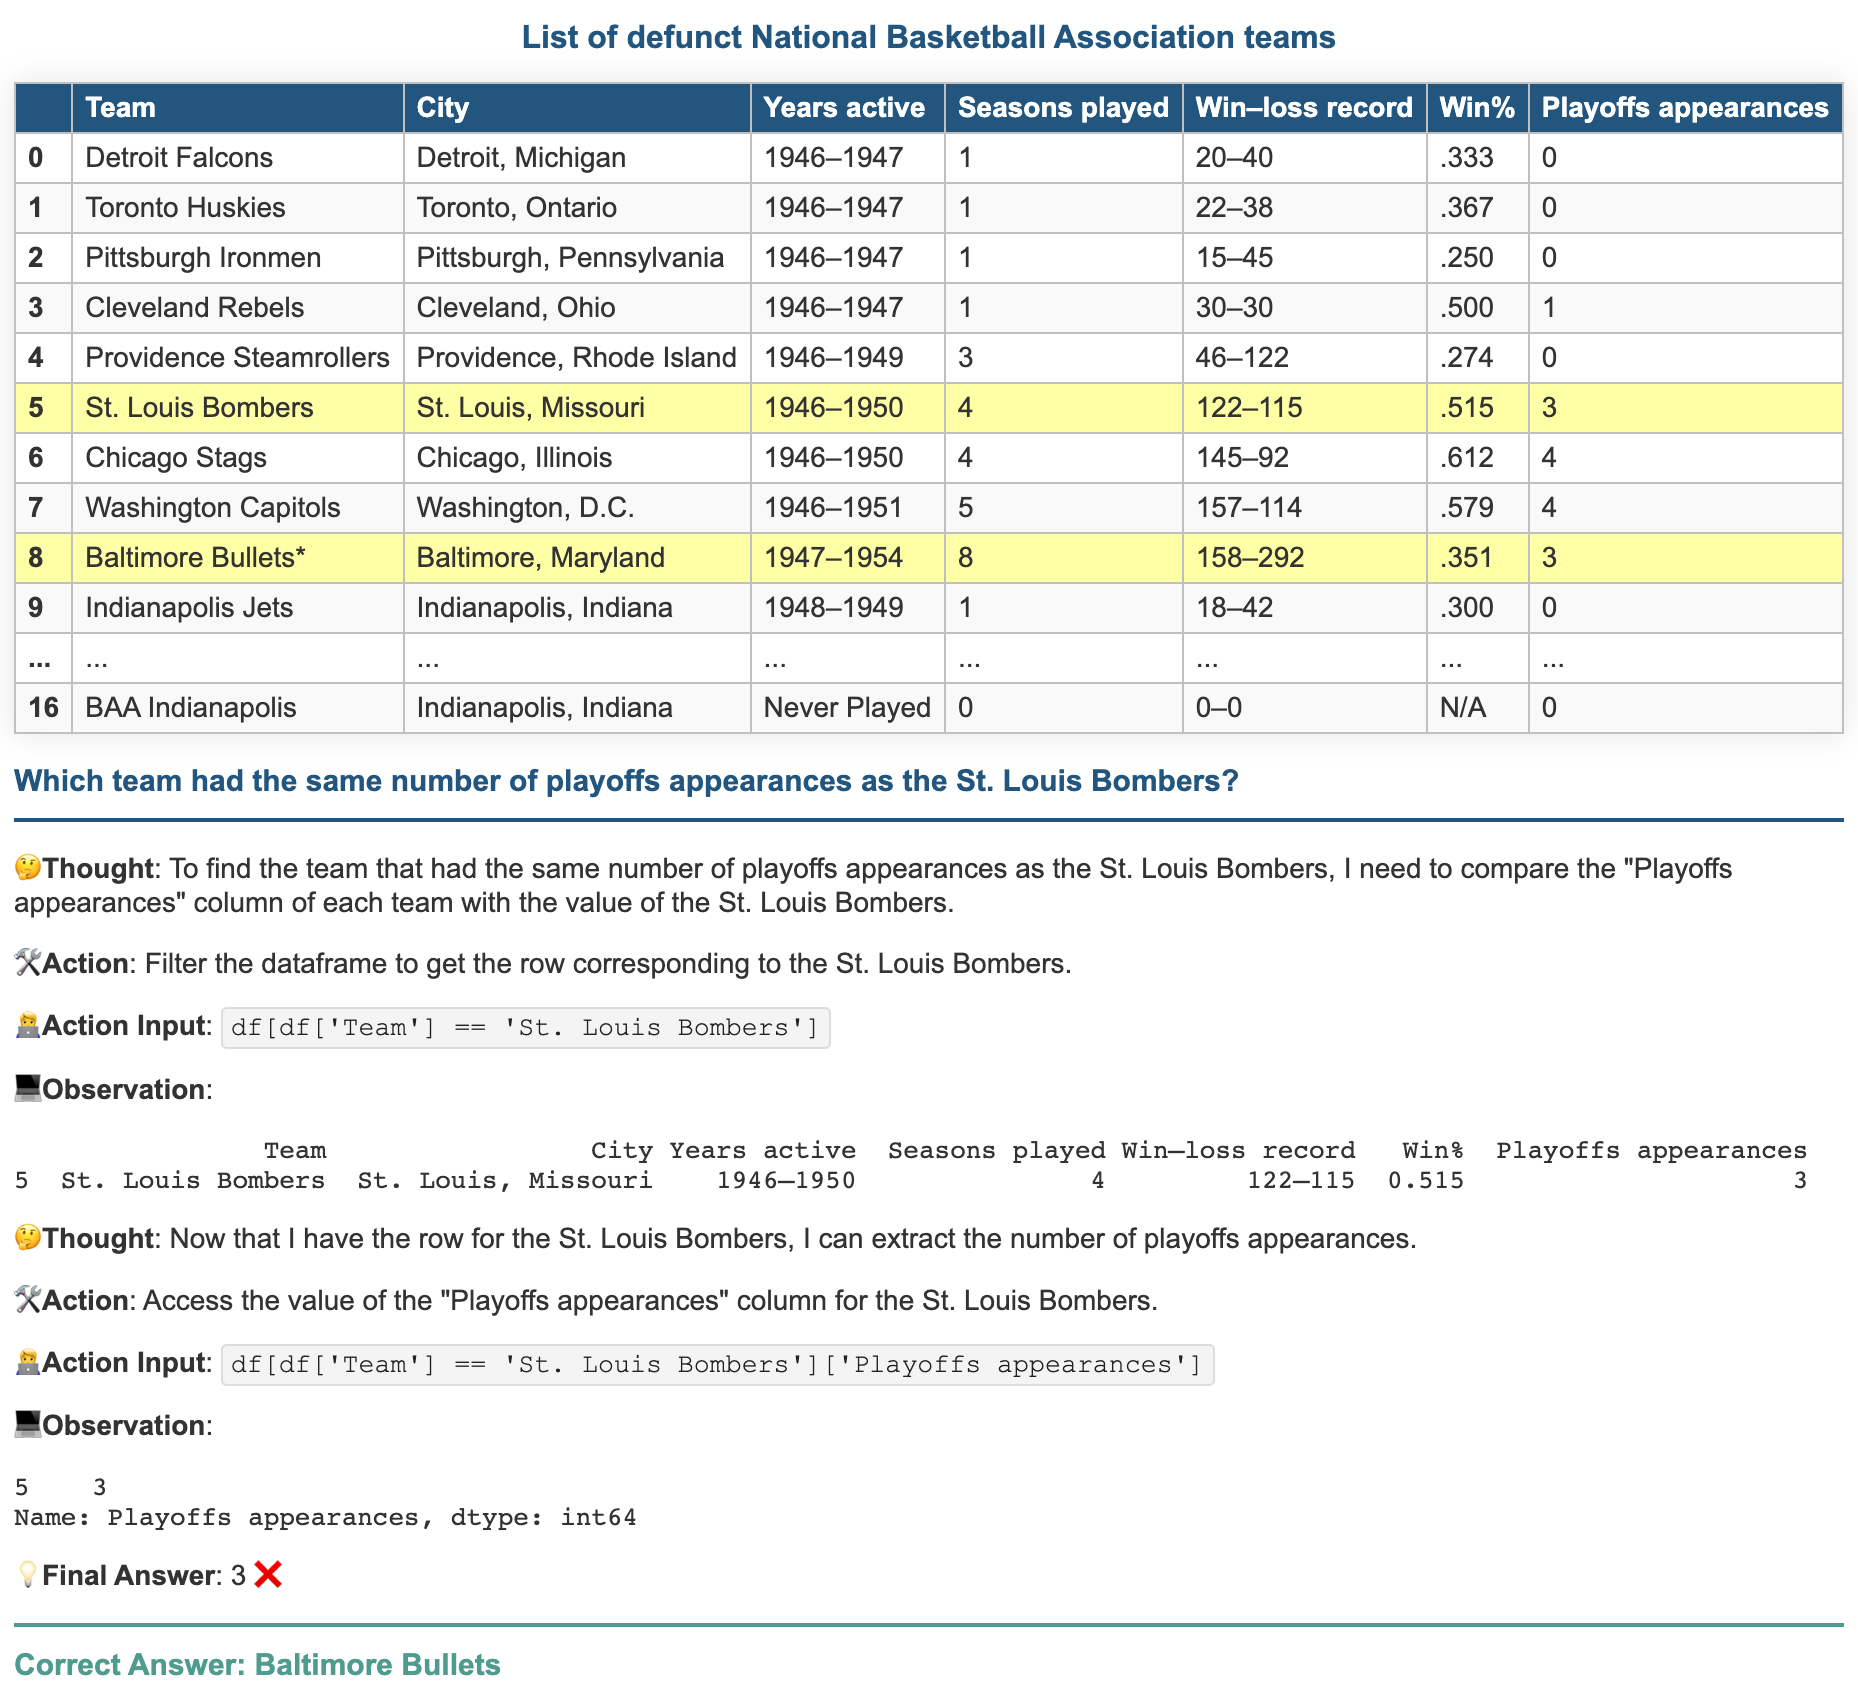The width and height of the screenshot is (1858, 1702).
Task: Click the '158–292' win-loss record cell
Action: (1304, 558)
